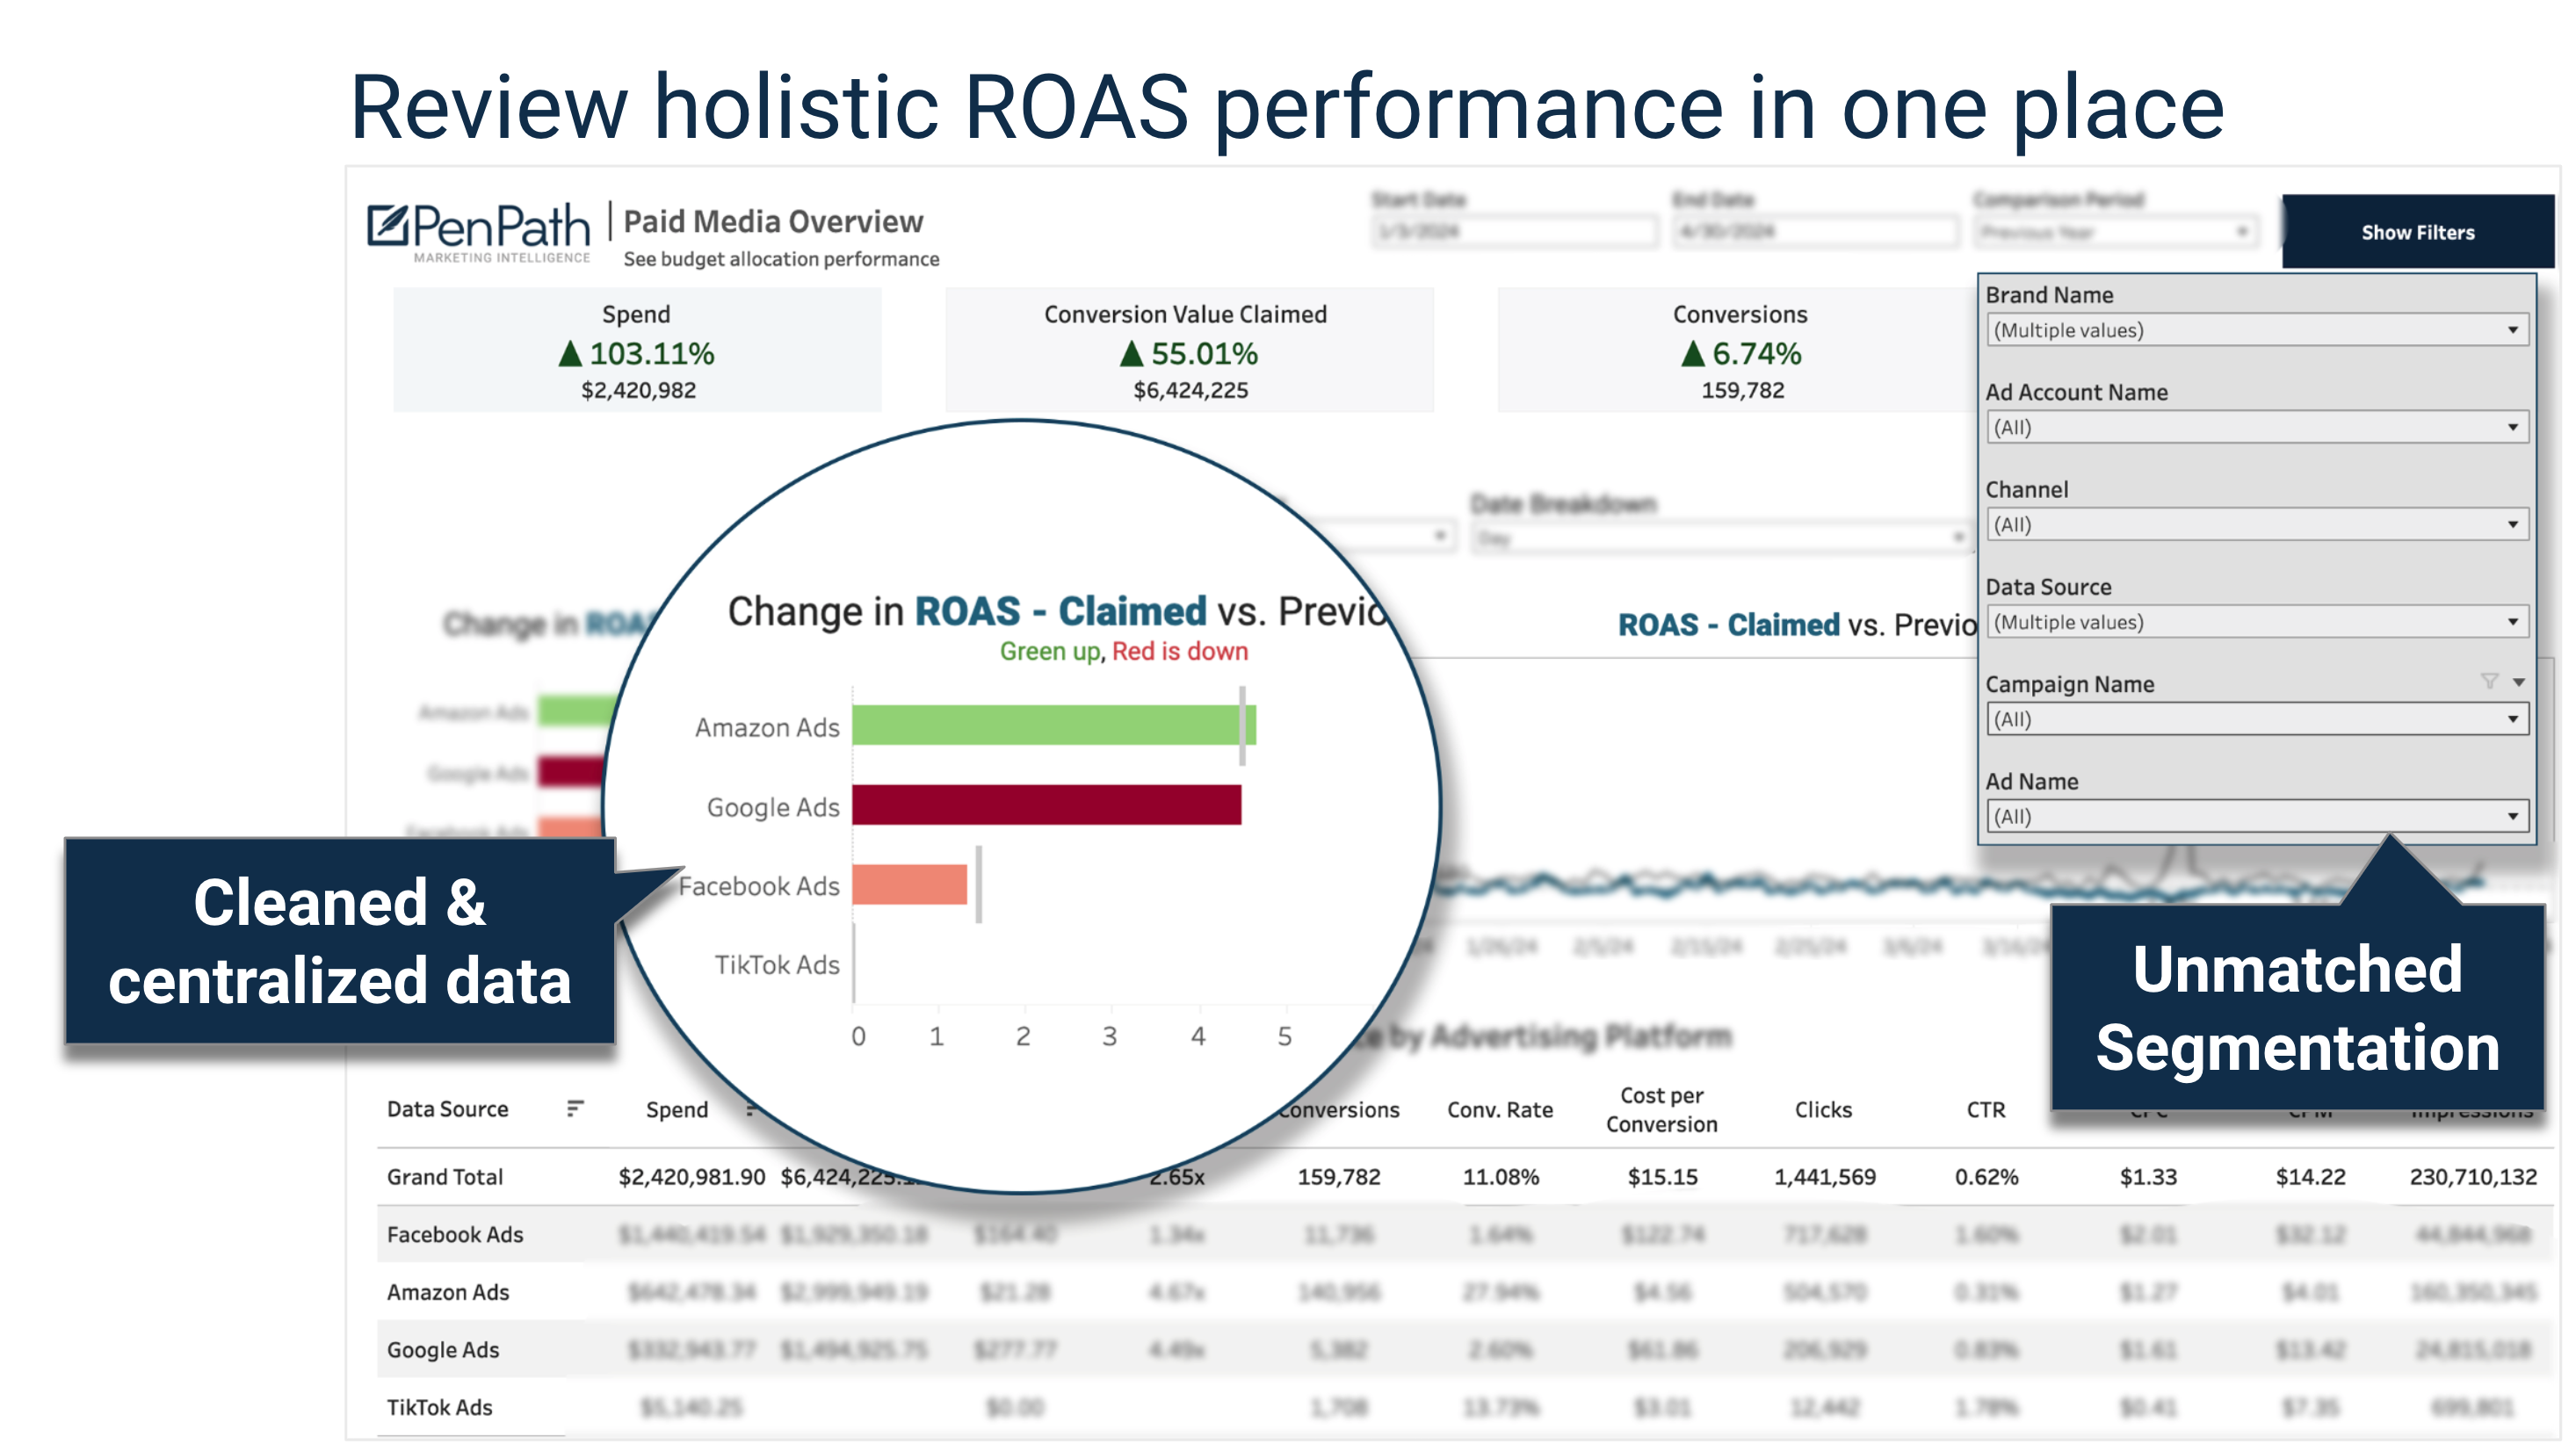Click the Grand Total CPM value $14.22
This screenshot has width=2576, height=1444.
pyautogui.click(x=2310, y=1177)
